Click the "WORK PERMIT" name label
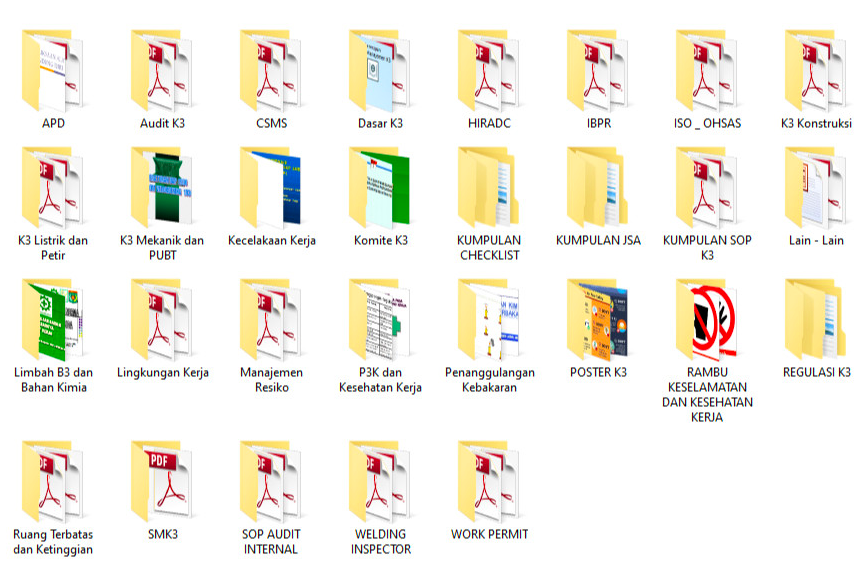 point(489,534)
